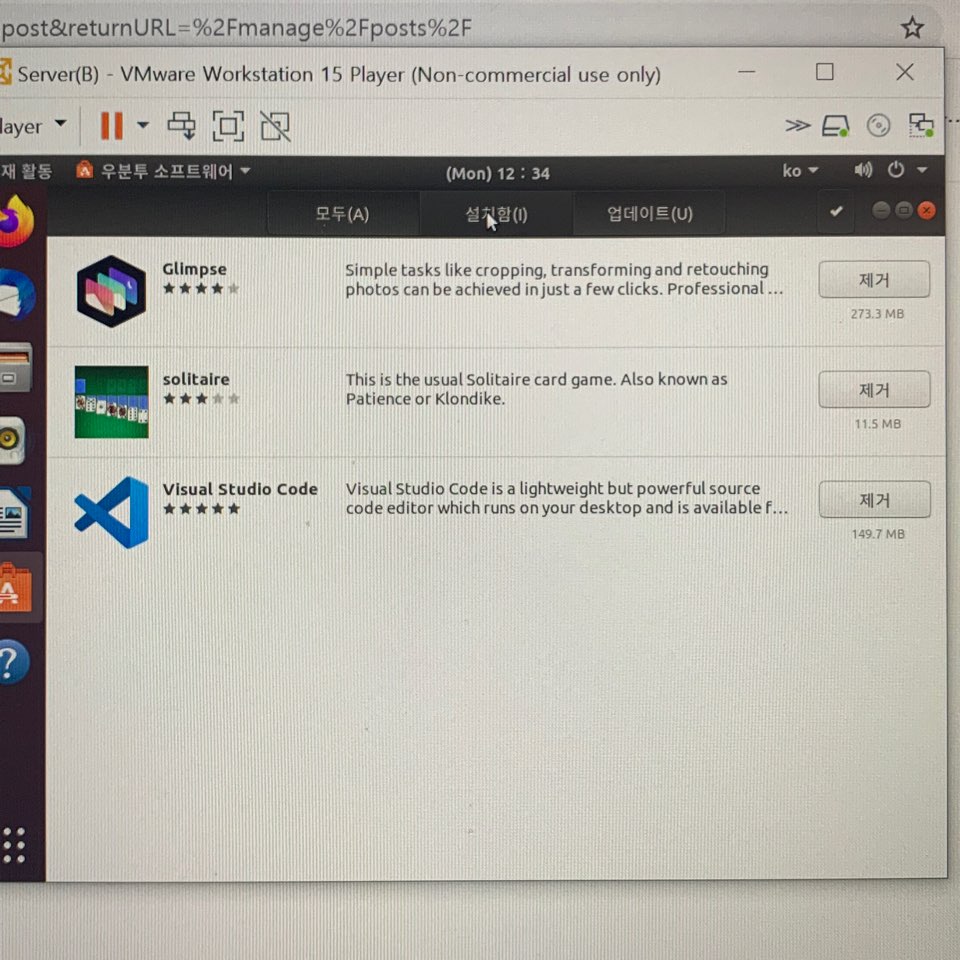The height and width of the screenshot is (960, 960).
Task: Select the solitaire app title
Action: 196,379
